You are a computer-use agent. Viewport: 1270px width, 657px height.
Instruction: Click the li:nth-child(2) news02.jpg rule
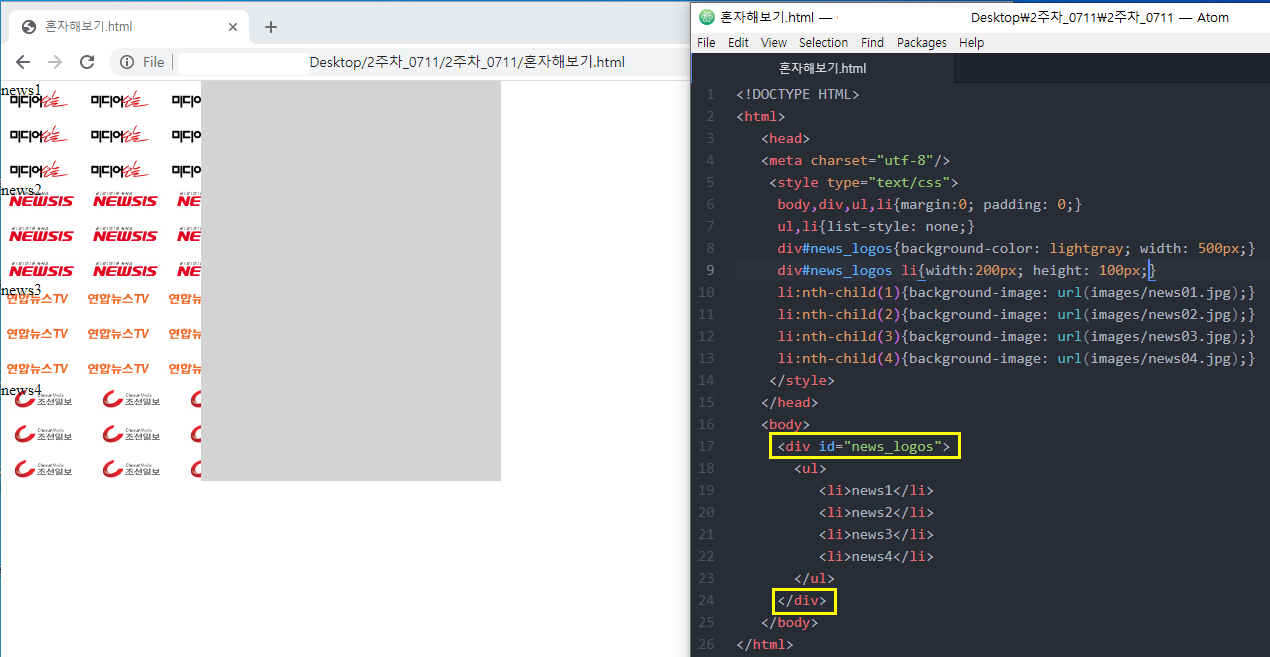[x=1016, y=314]
